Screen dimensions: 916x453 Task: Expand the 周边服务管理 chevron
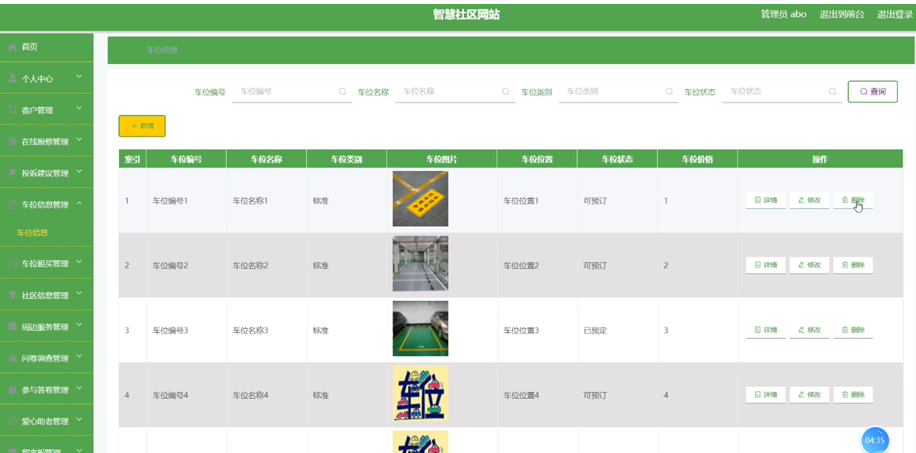[79, 326]
